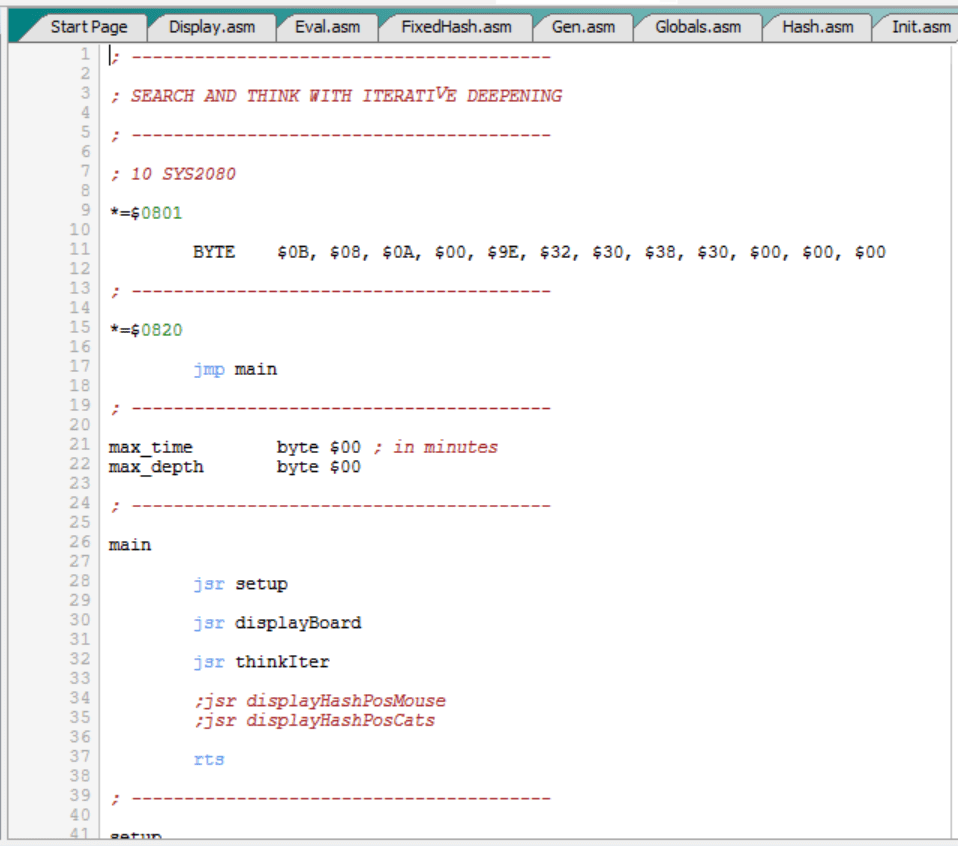Place cursor on 'jsr thinkIter' line
Image resolution: width=958 pixels, height=846 pixels.
point(261,662)
